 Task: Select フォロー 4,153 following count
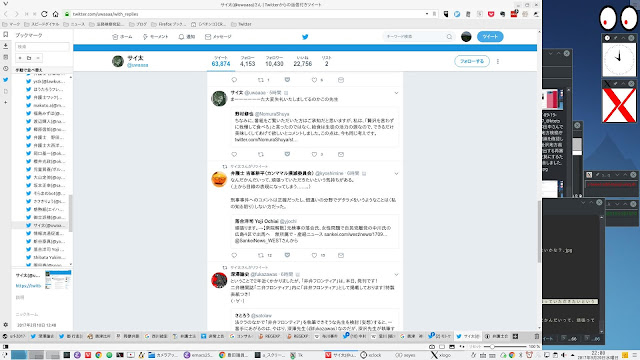click(247, 61)
